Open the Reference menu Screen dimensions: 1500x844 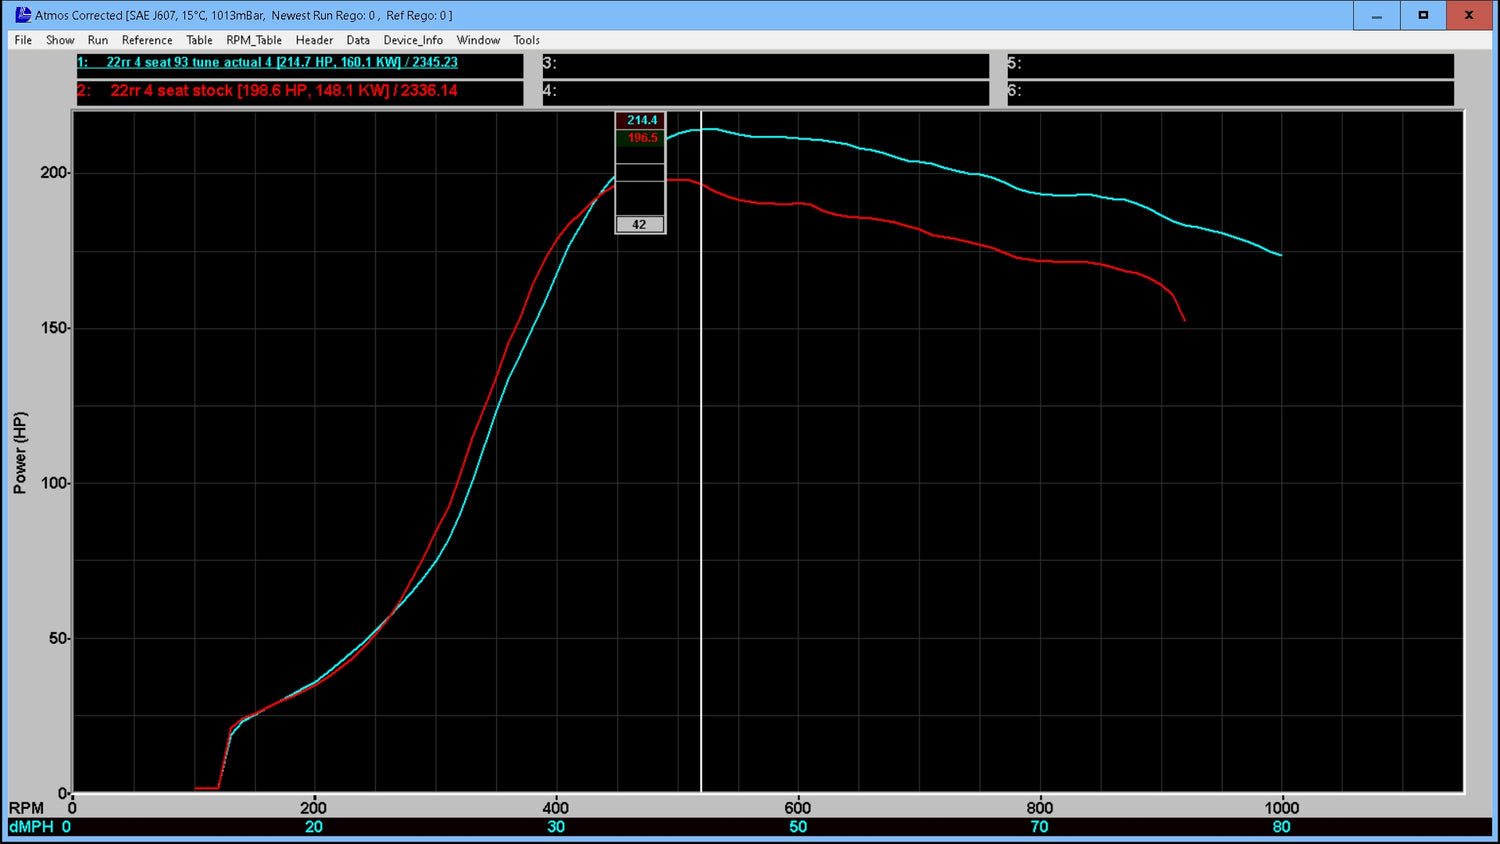tap(147, 40)
